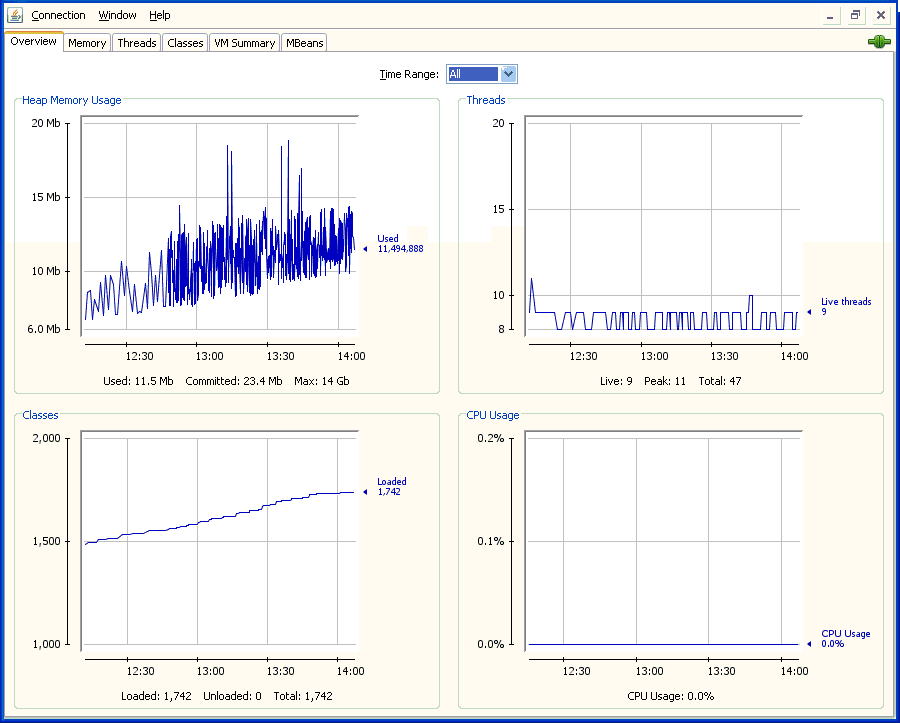Screen dimensions: 900x723
Task: Click the Live threads legend arrow marker
Action: [x=809, y=312]
